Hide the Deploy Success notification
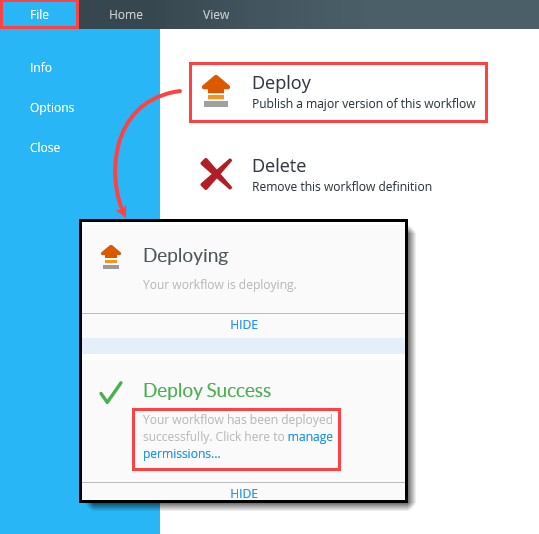The width and height of the screenshot is (539, 534). [x=244, y=493]
